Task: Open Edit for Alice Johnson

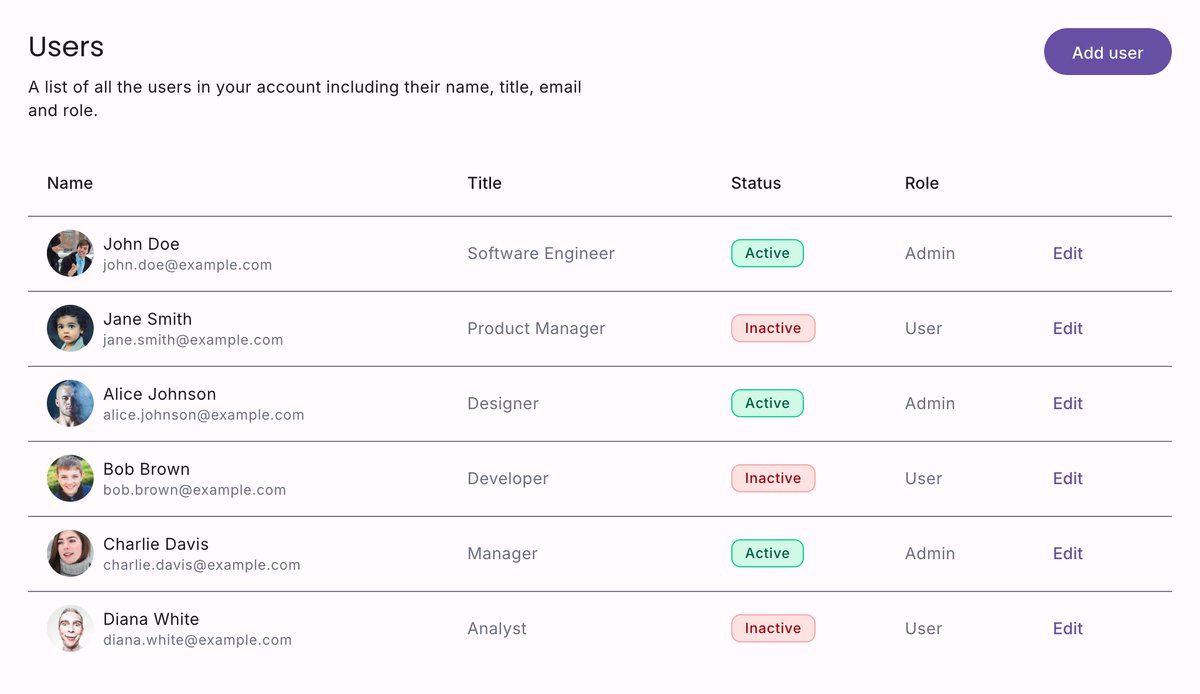Action: (x=1068, y=404)
